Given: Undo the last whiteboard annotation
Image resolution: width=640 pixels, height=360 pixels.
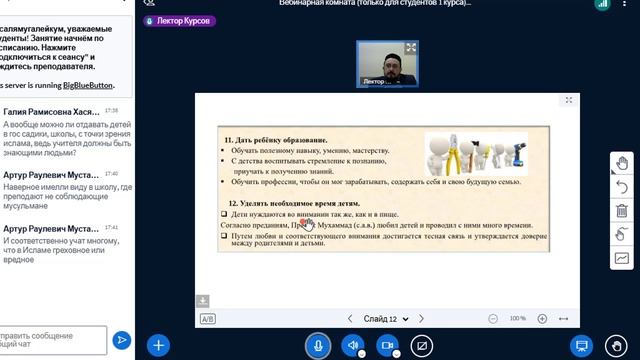Looking at the screenshot, I should pos(622,187).
